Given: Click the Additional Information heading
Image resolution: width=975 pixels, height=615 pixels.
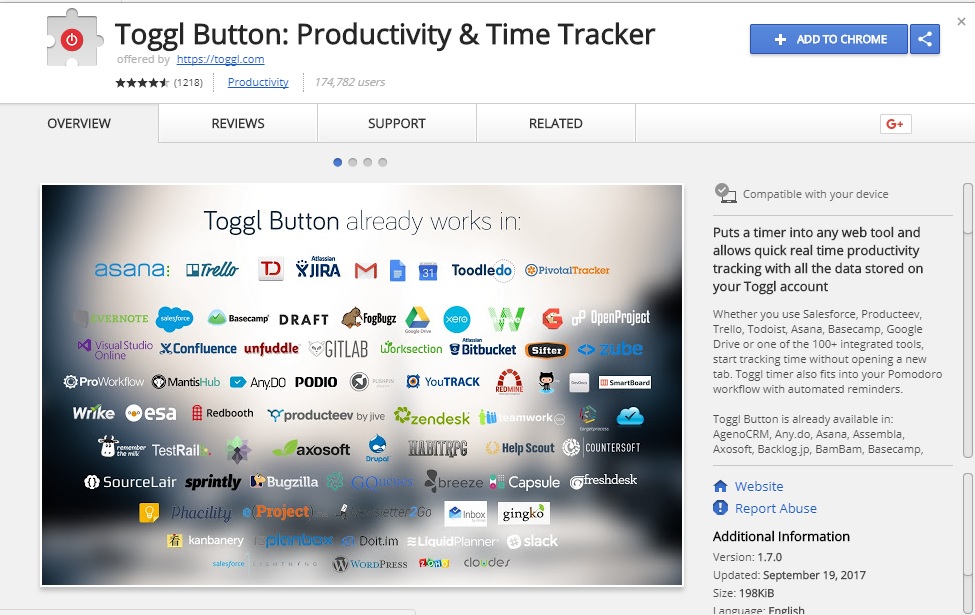Looking at the screenshot, I should tap(781, 537).
